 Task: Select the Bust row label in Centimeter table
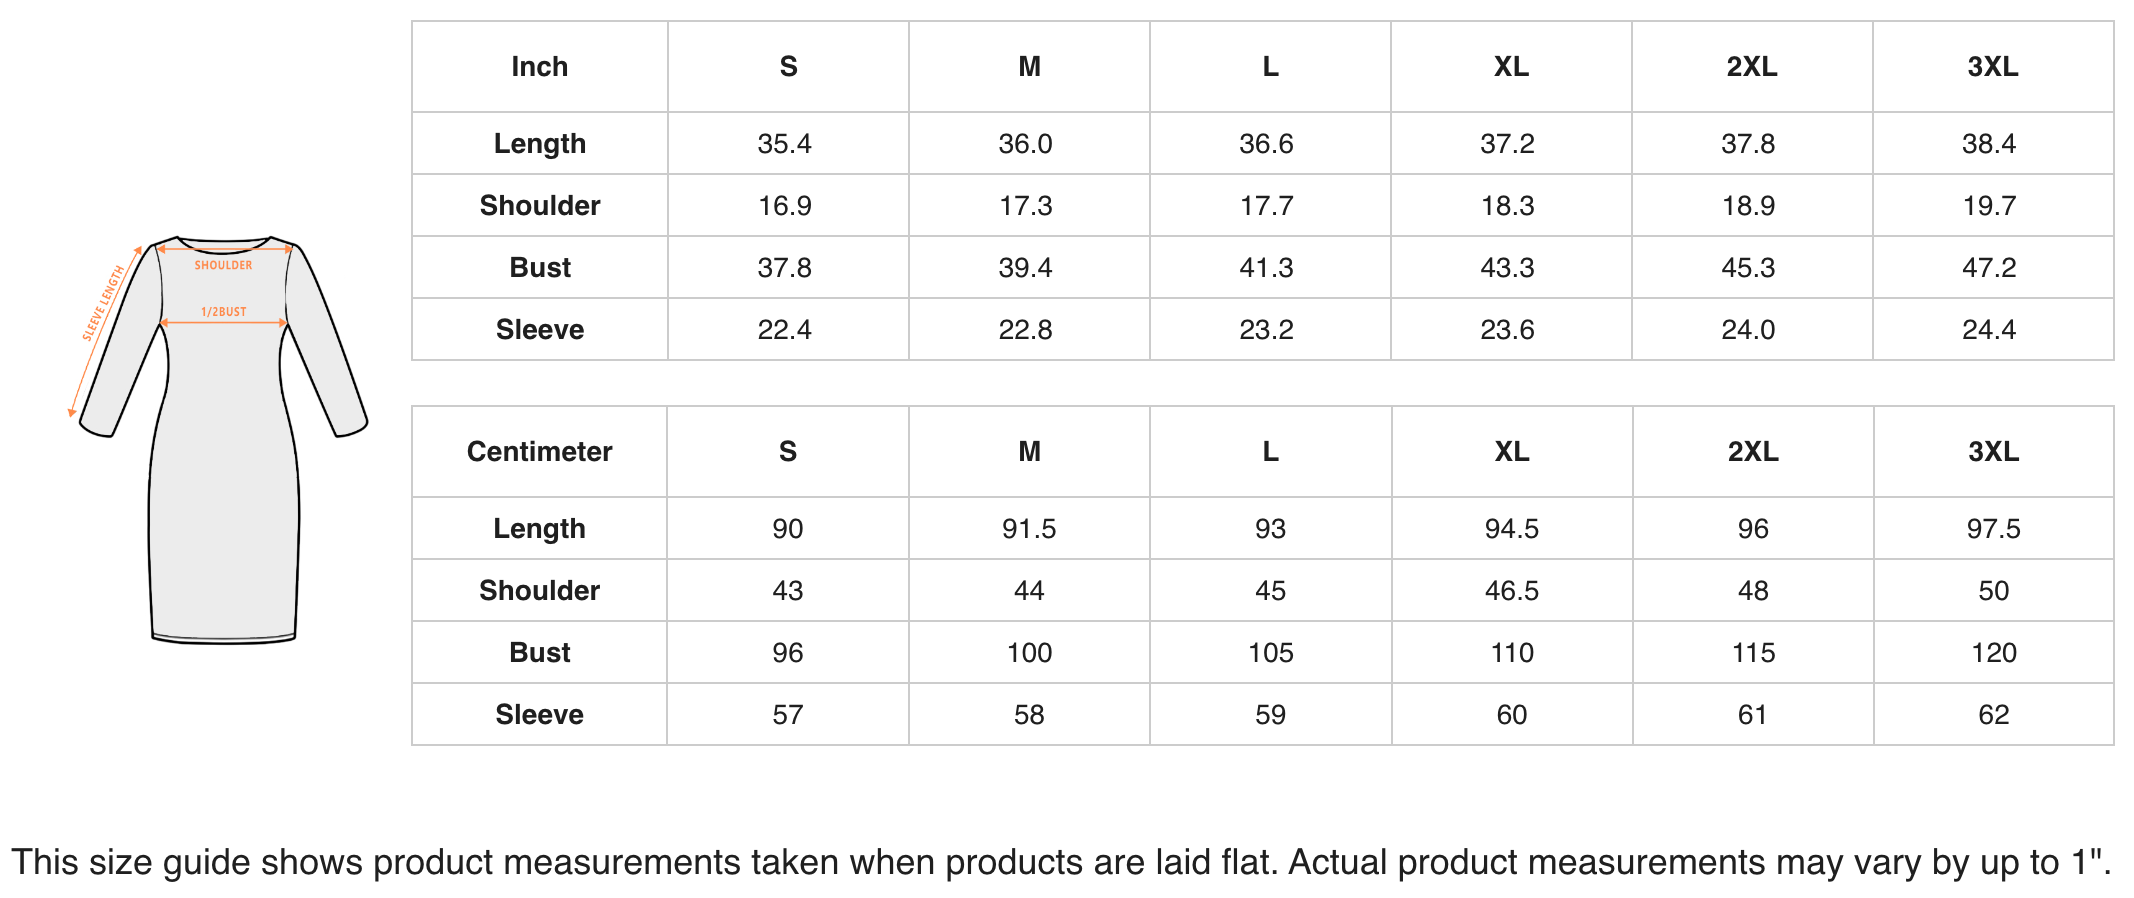(x=540, y=653)
